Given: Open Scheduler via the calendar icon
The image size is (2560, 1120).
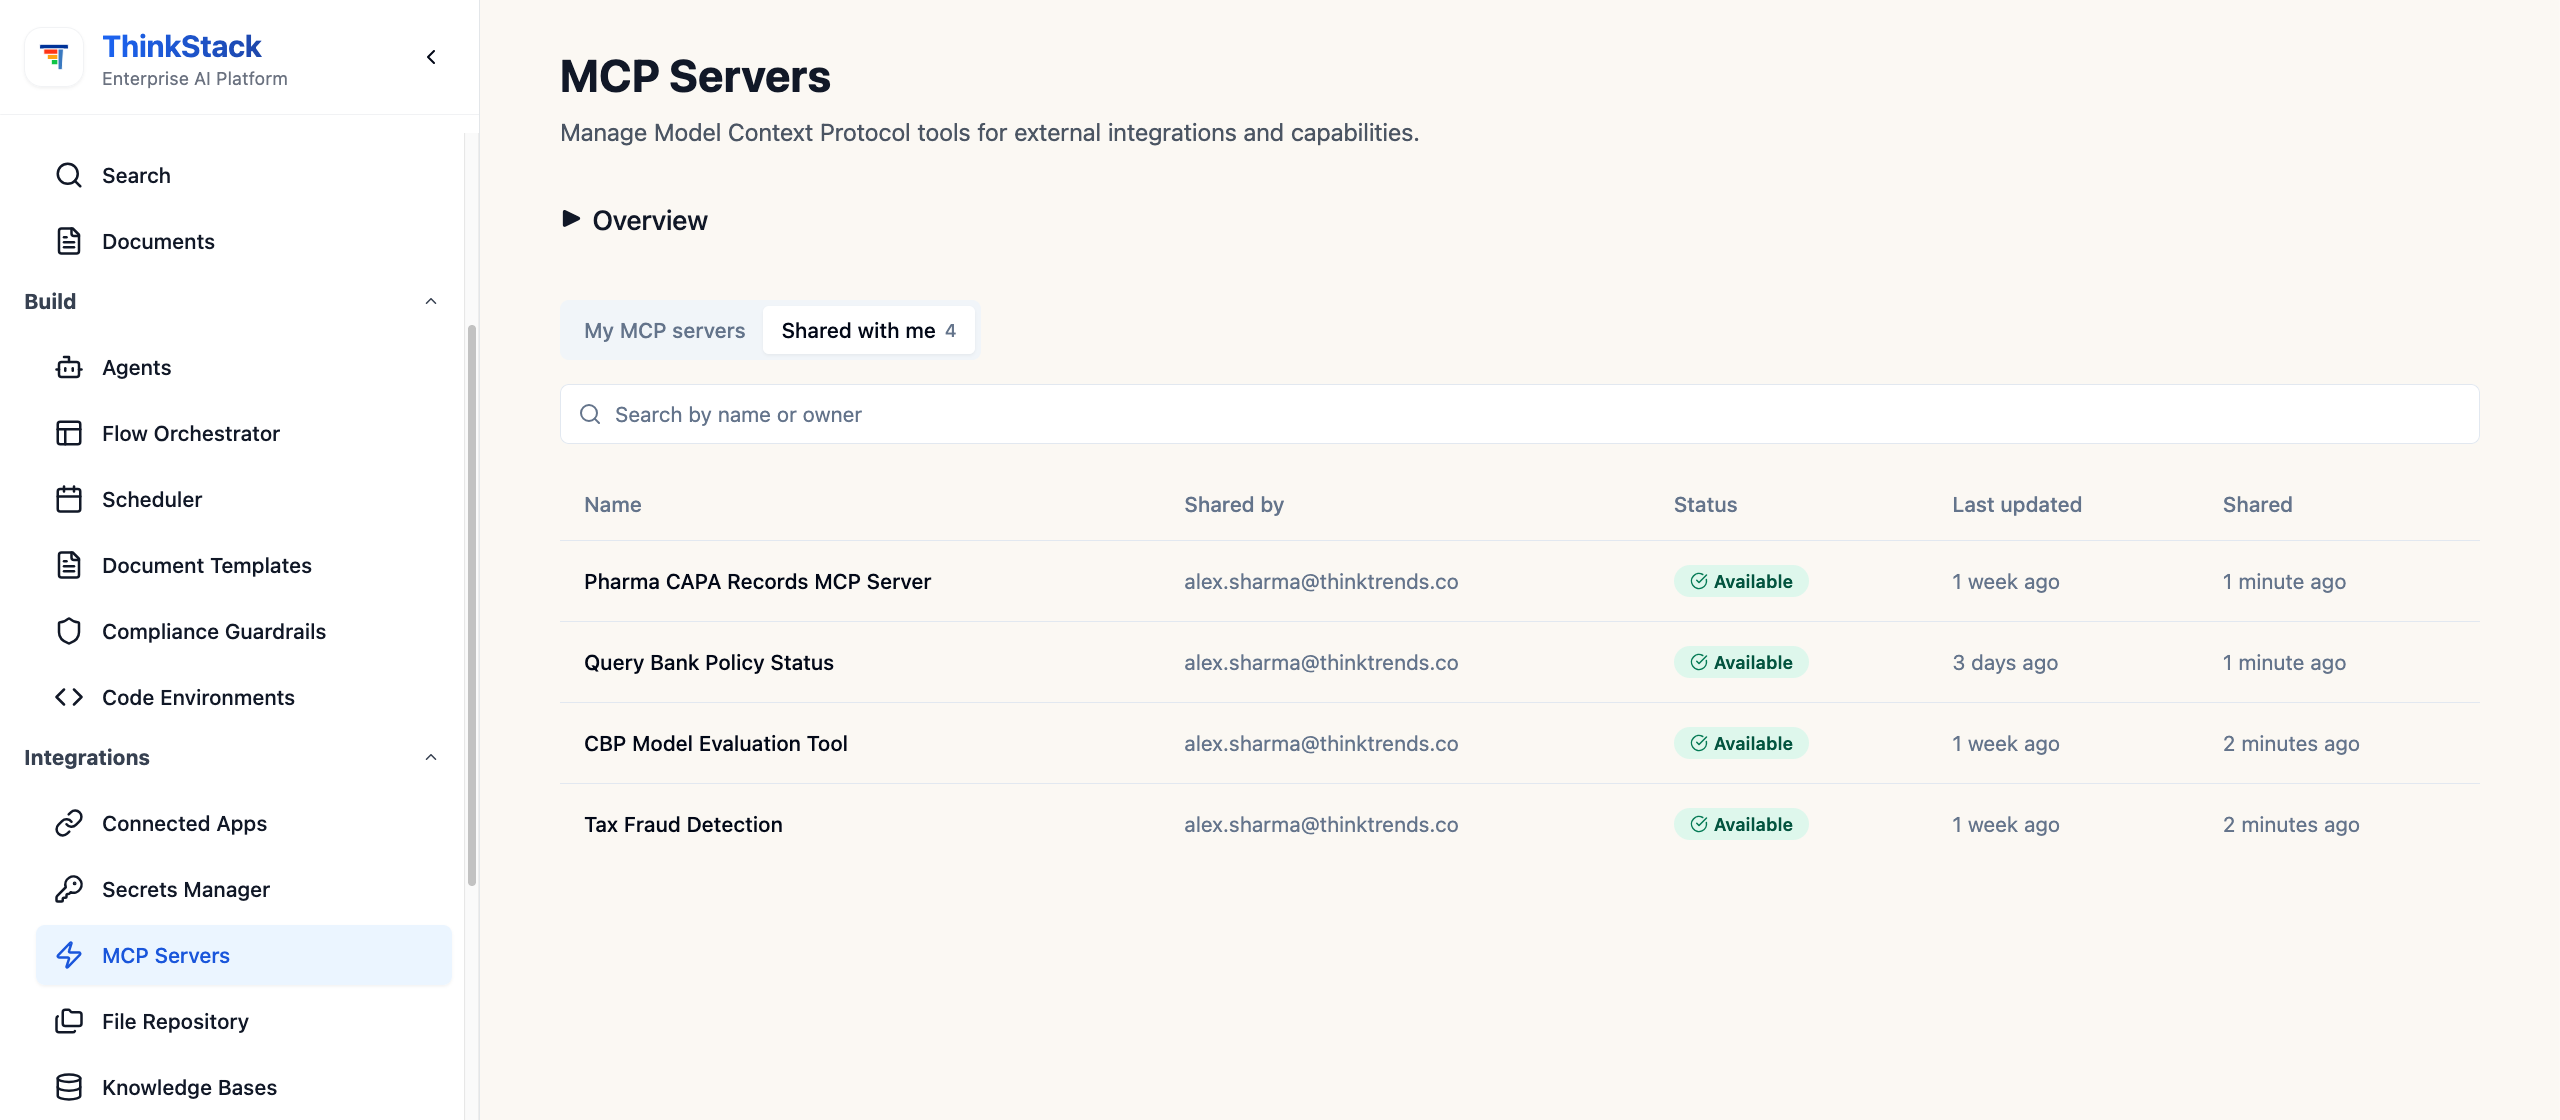Looking at the screenshot, I should point(69,500).
